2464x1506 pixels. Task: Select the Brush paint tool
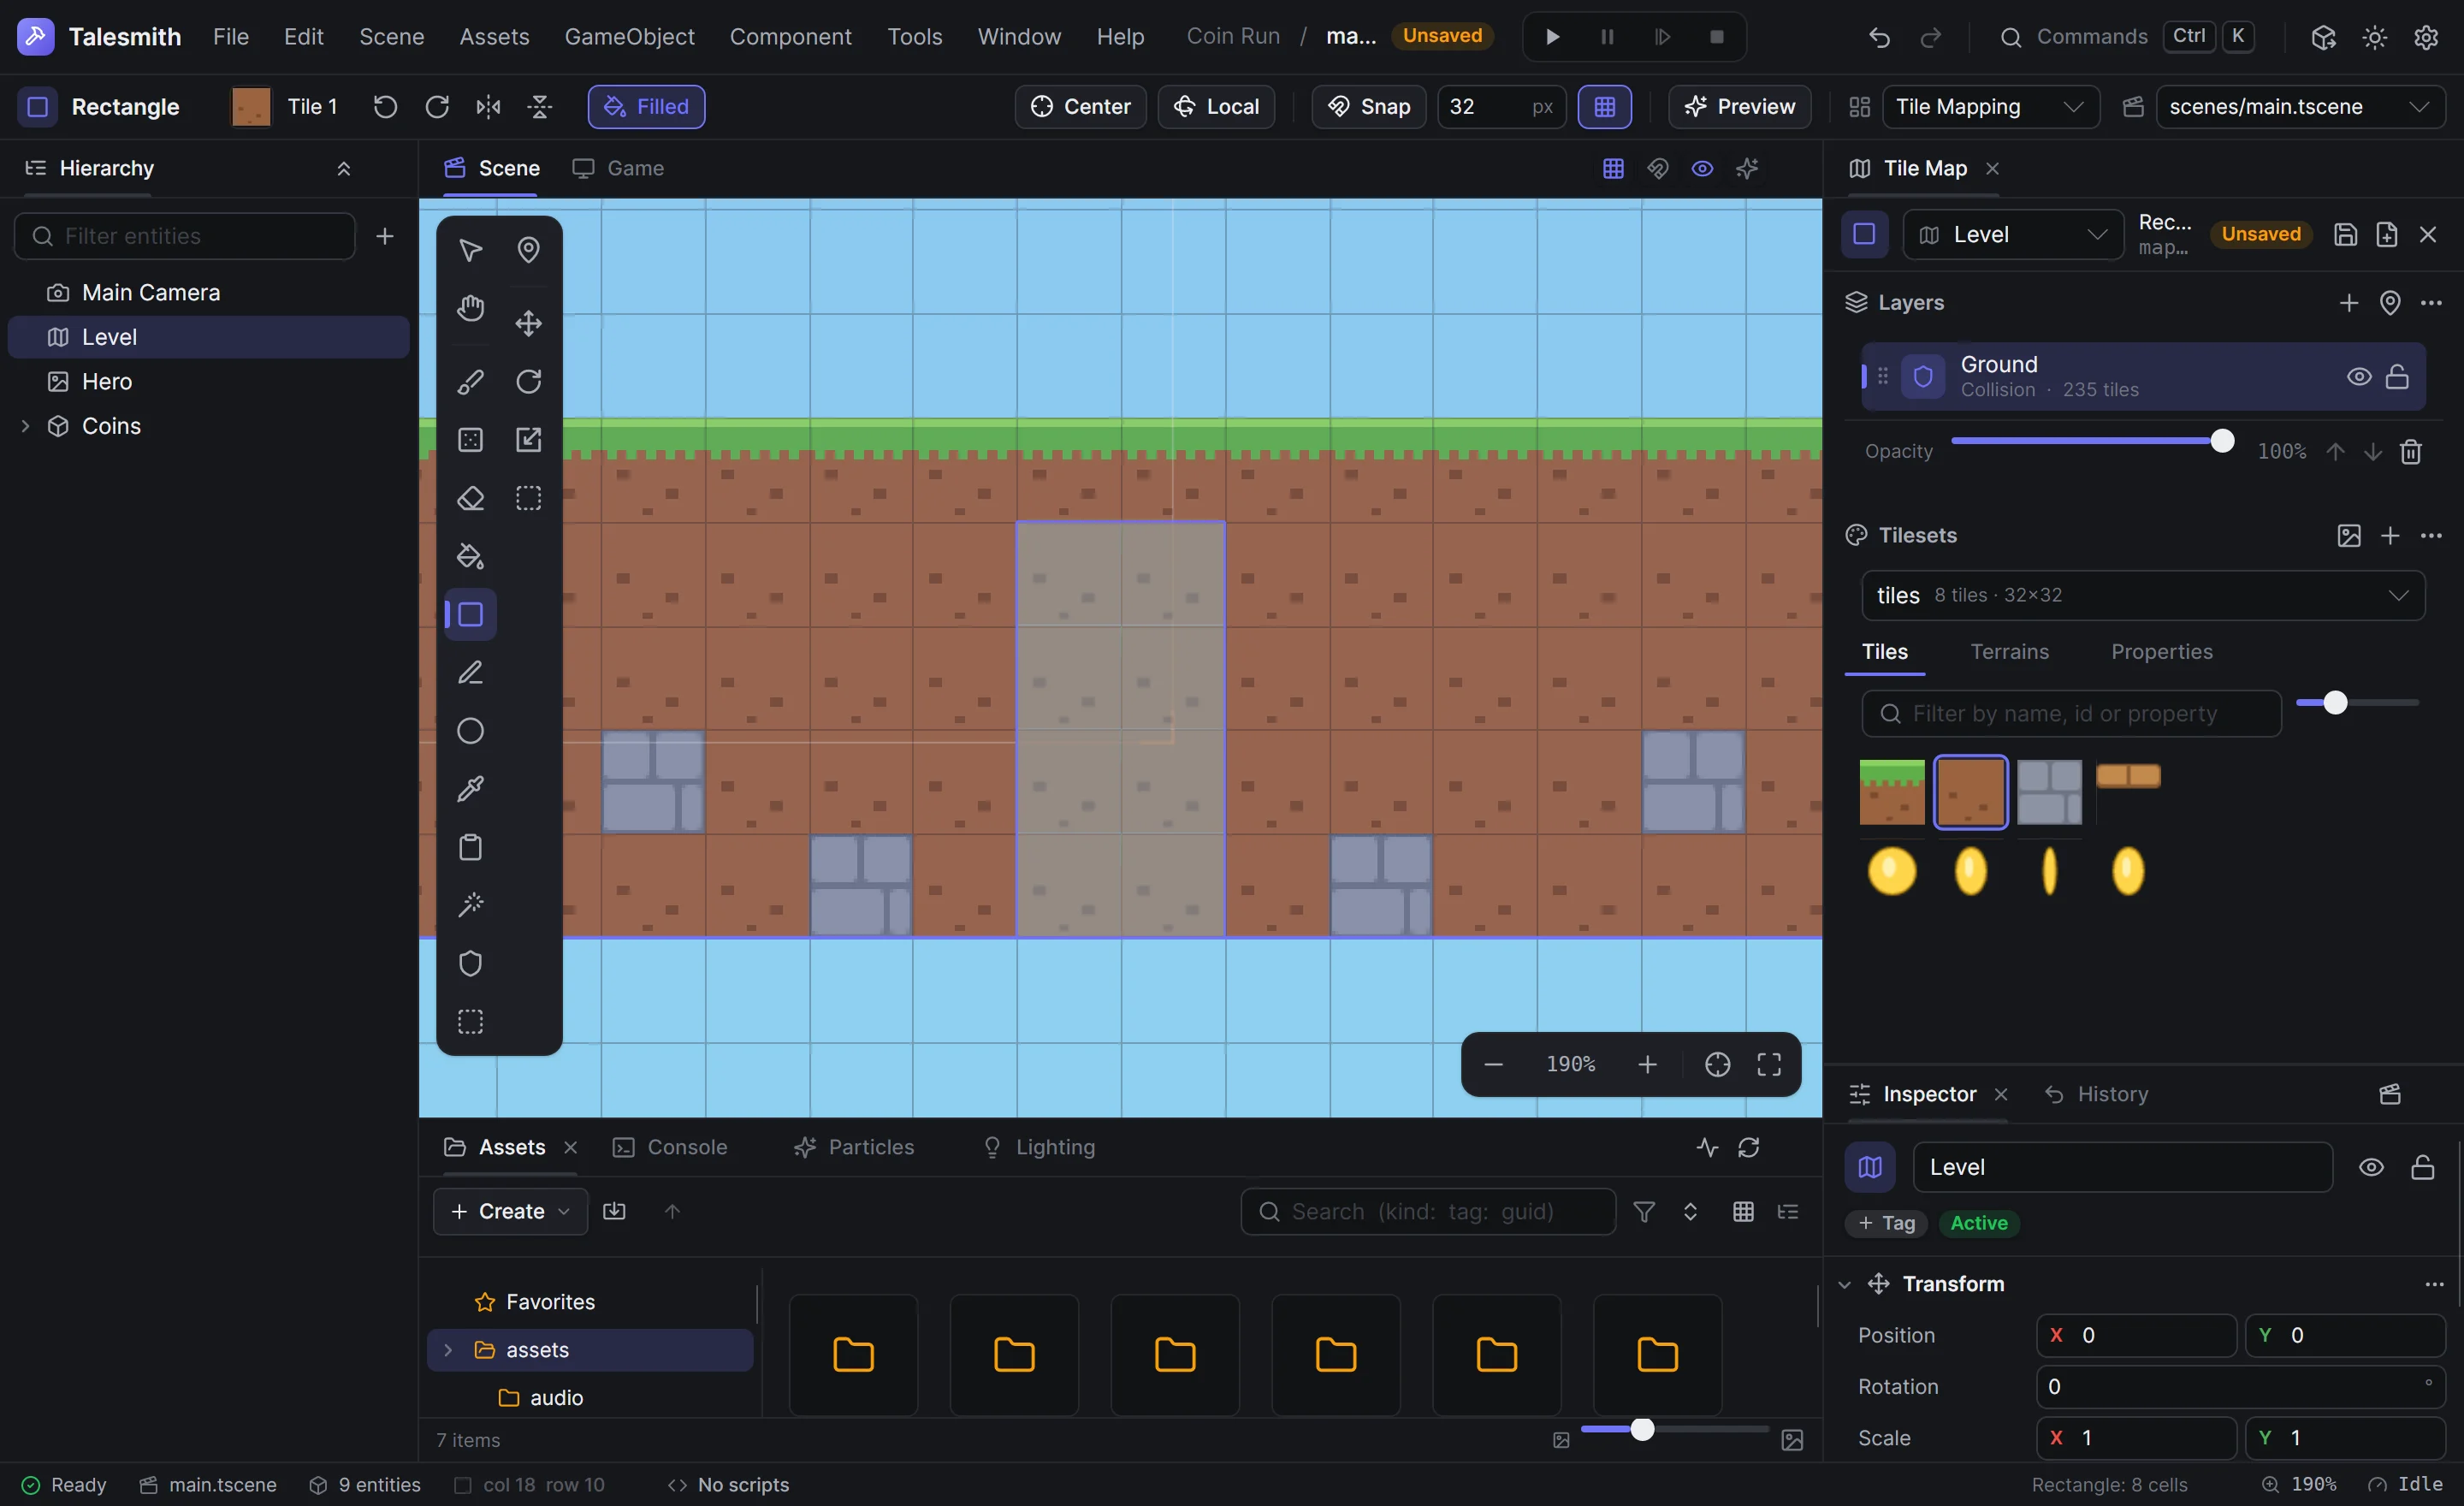470,382
